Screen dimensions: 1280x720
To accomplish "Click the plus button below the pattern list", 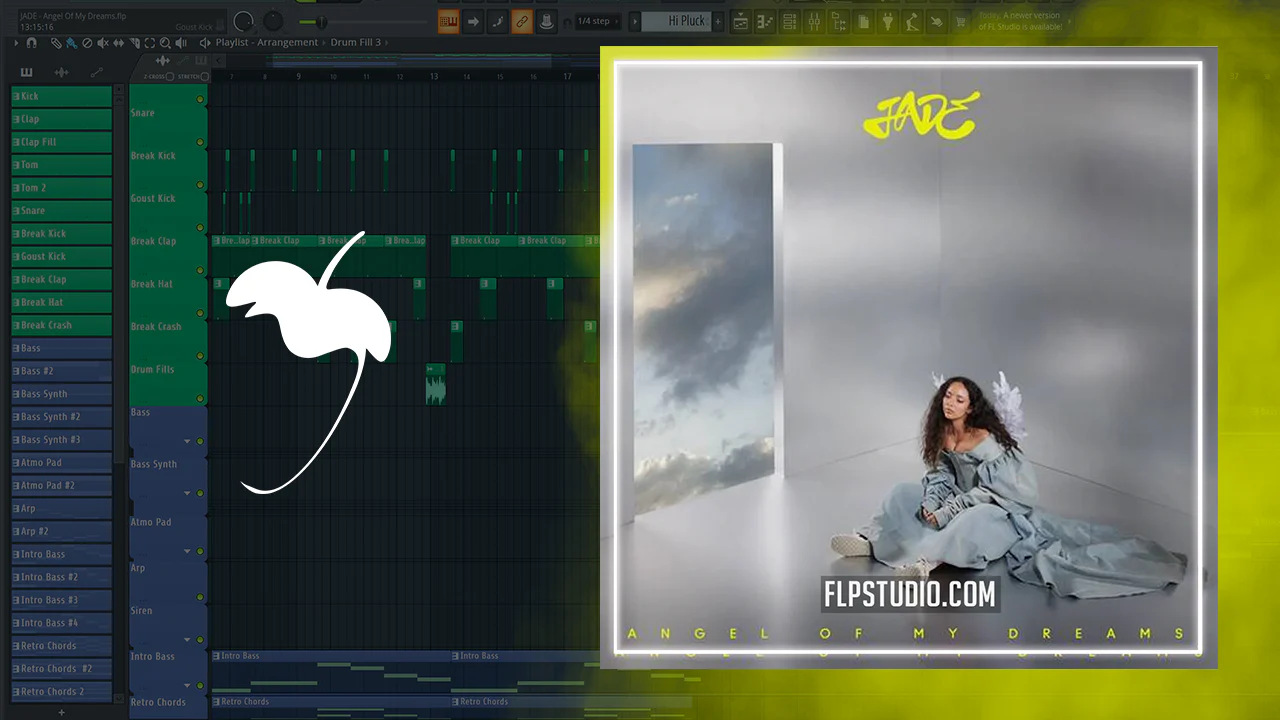I will coord(61,712).
